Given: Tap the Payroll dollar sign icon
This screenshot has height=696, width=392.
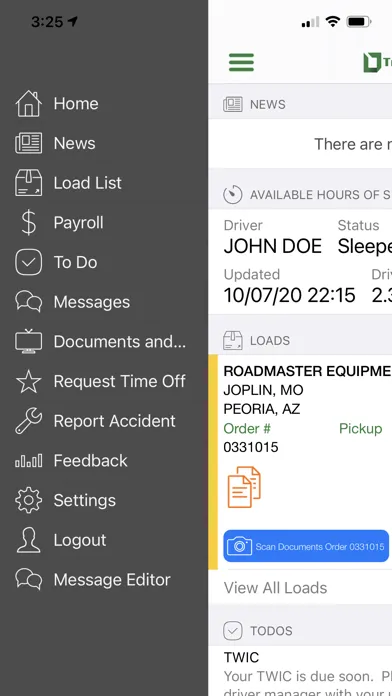Looking at the screenshot, I should [28, 222].
